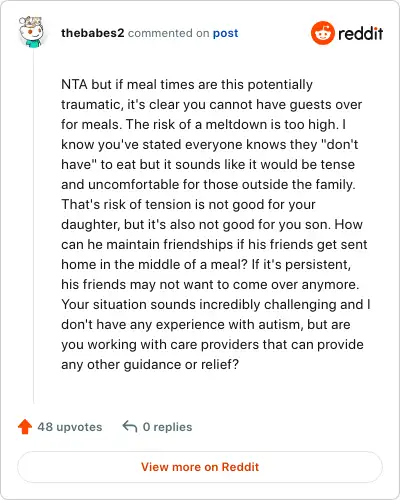Click the line starting "Your situation sounds incredibly"
Image resolution: width=400 pixels, height=500 pixels.
point(216,304)
